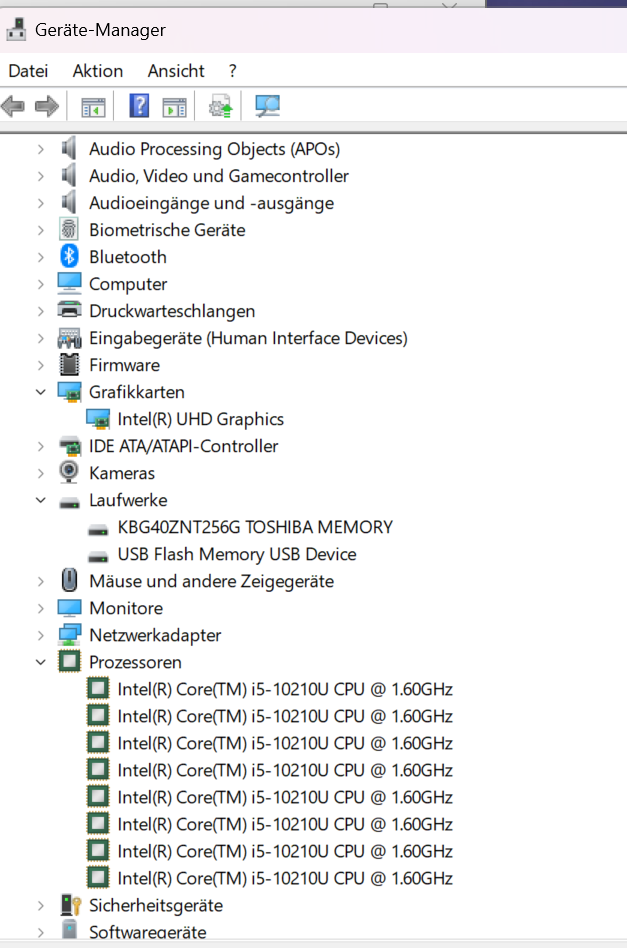Image resolution: width=627 pixels, height=948 pixels.
Task: Click the Back arrow toolbar button
Action: (13, 106)
